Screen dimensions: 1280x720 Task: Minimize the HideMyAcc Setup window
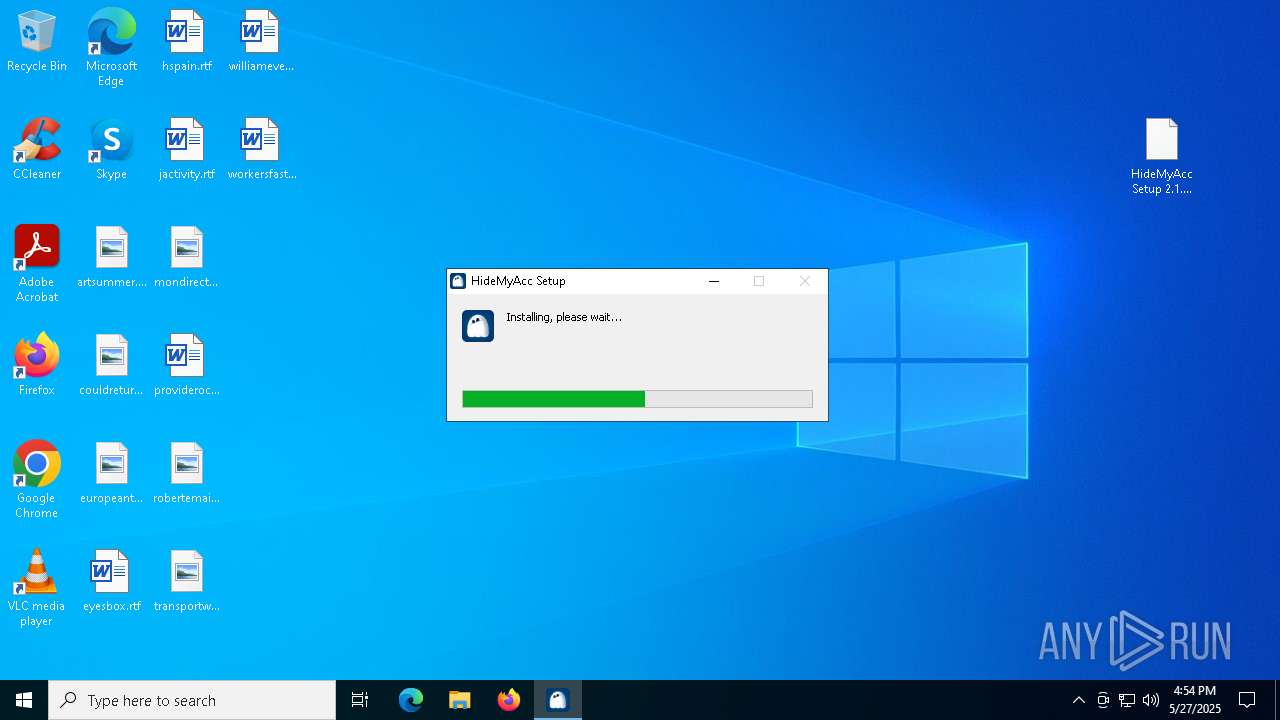pos(714,281)
